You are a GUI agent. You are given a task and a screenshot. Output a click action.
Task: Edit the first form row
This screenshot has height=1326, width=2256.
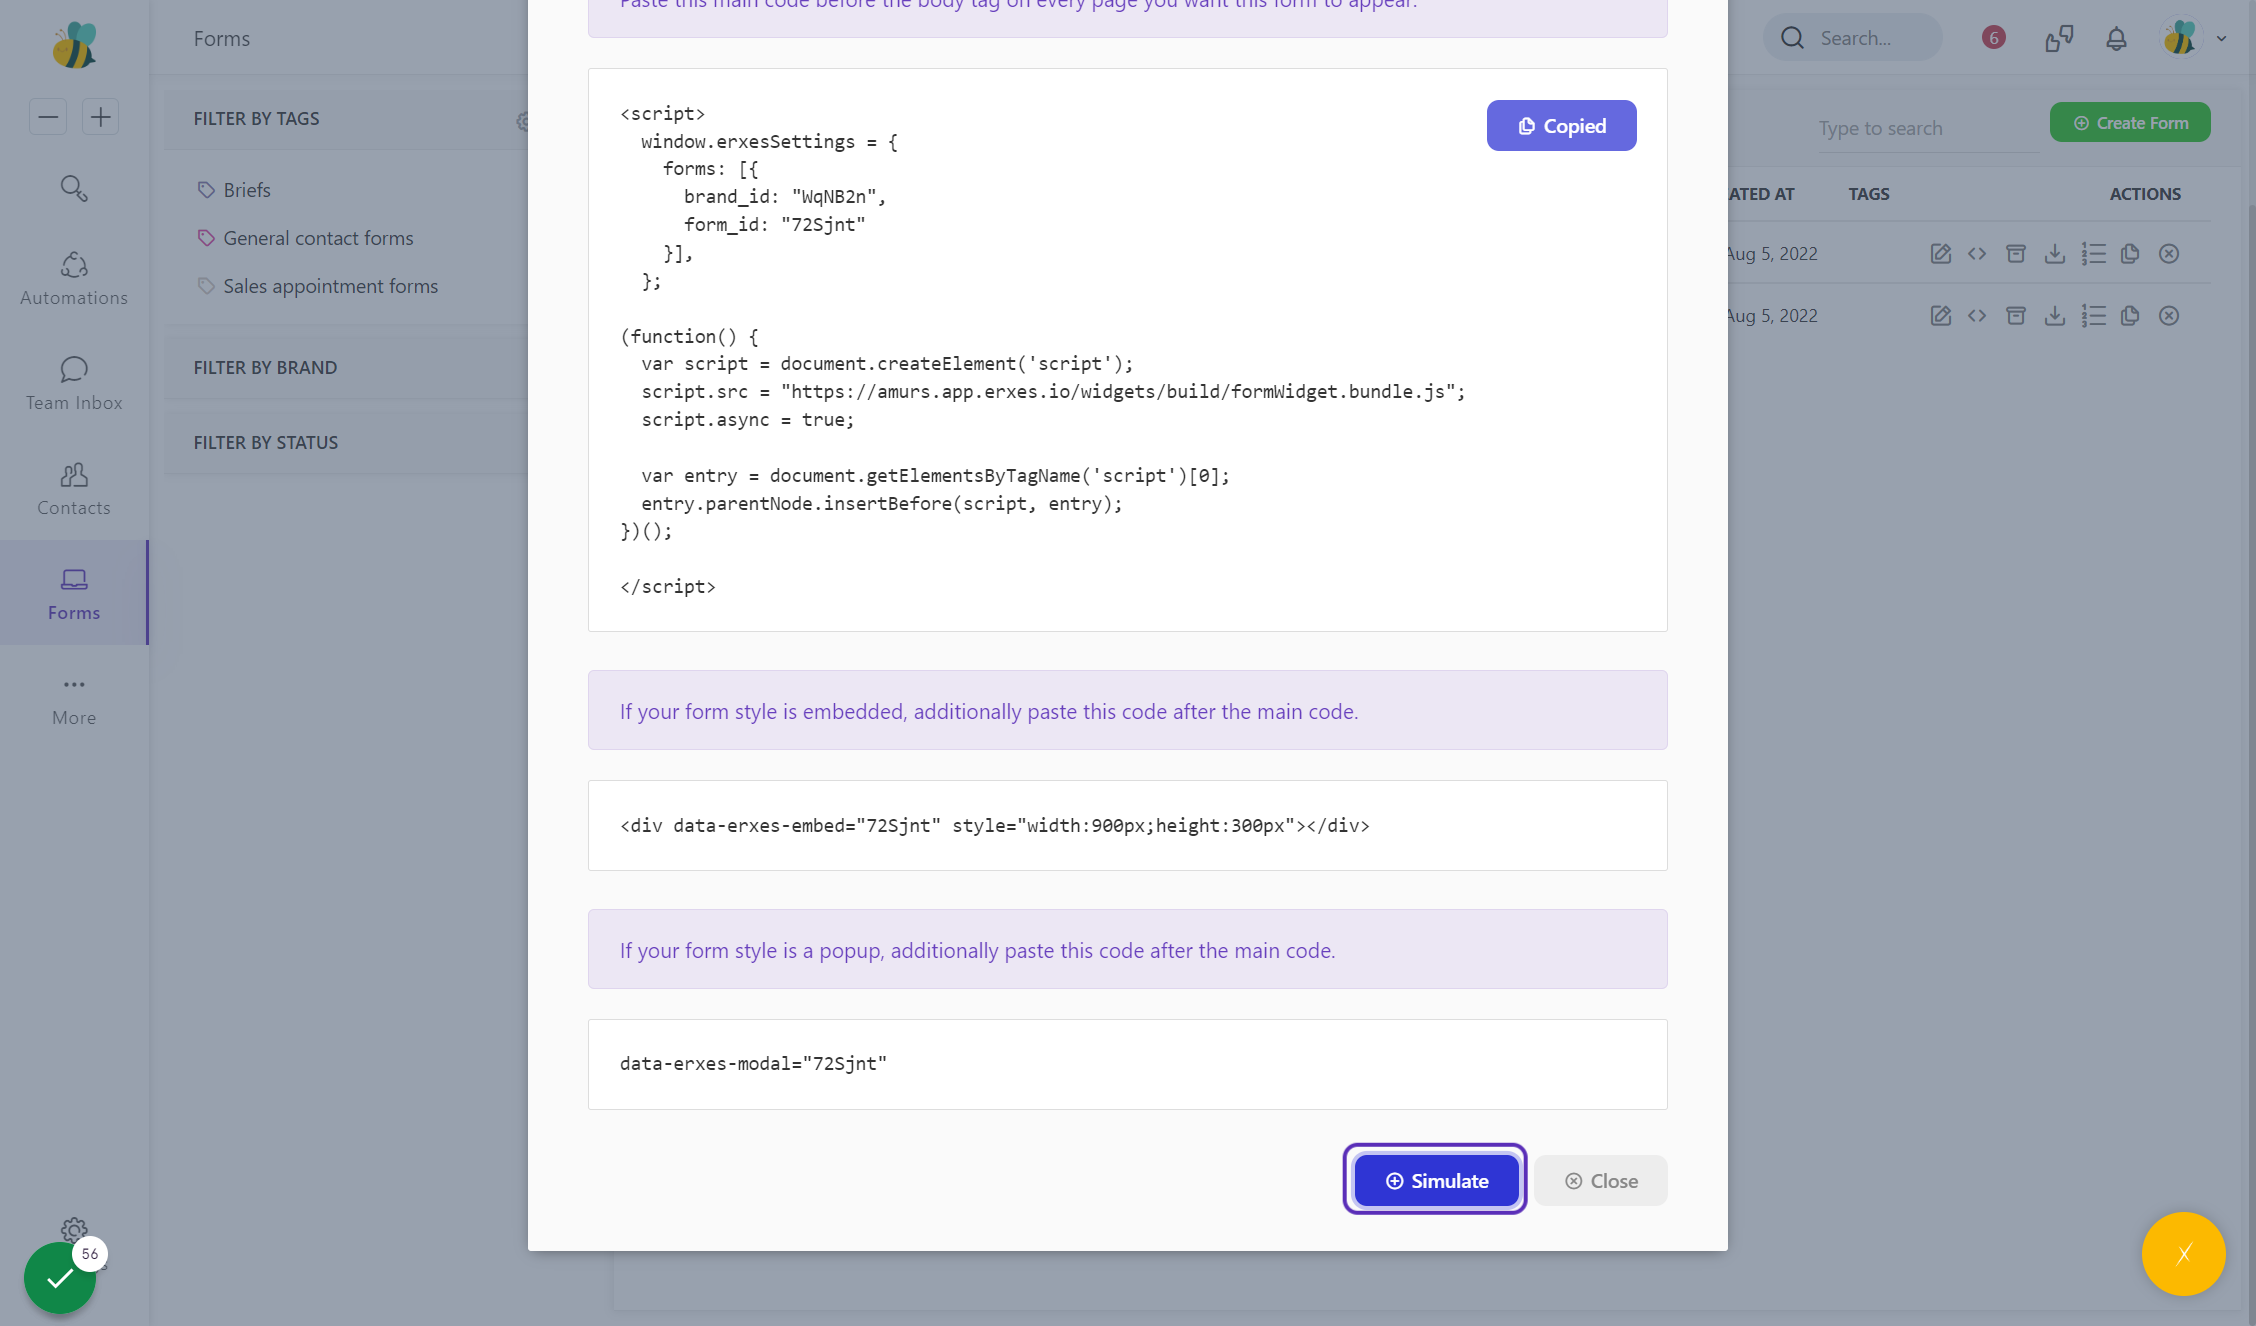pyautogui.click(x=1941, y=254)
